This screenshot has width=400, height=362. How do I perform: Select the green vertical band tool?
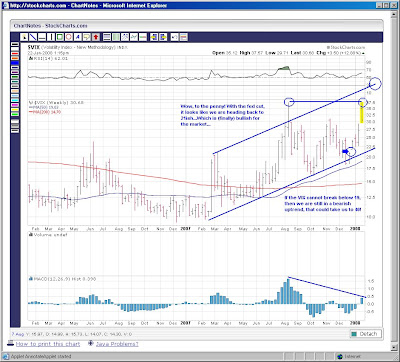click(116, 37)
